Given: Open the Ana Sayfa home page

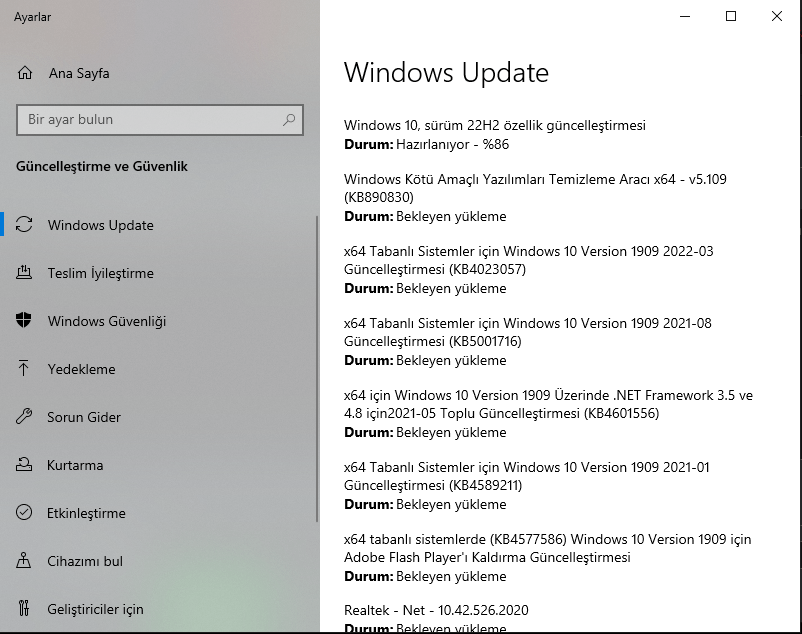Looking at the screenshot, I should [x=79, y=73].
